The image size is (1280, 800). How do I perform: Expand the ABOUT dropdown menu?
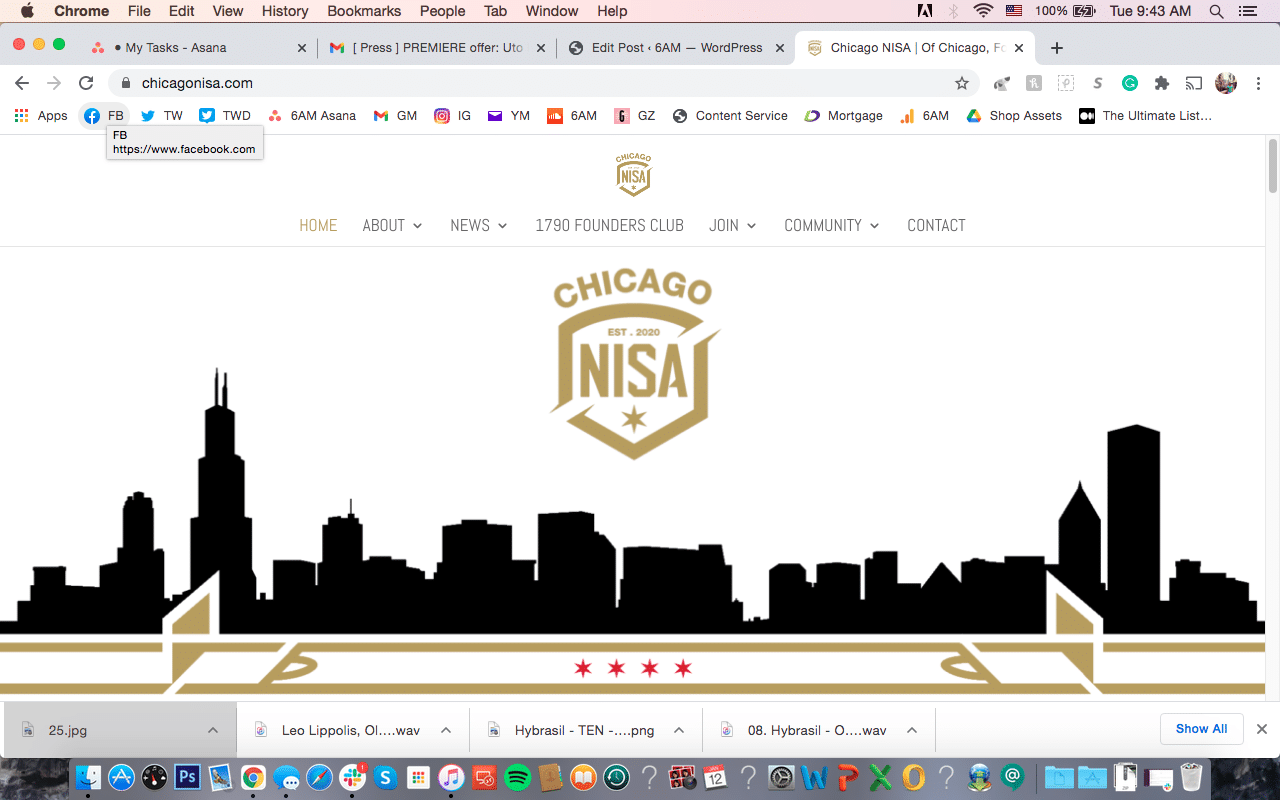tap(392, 225)
